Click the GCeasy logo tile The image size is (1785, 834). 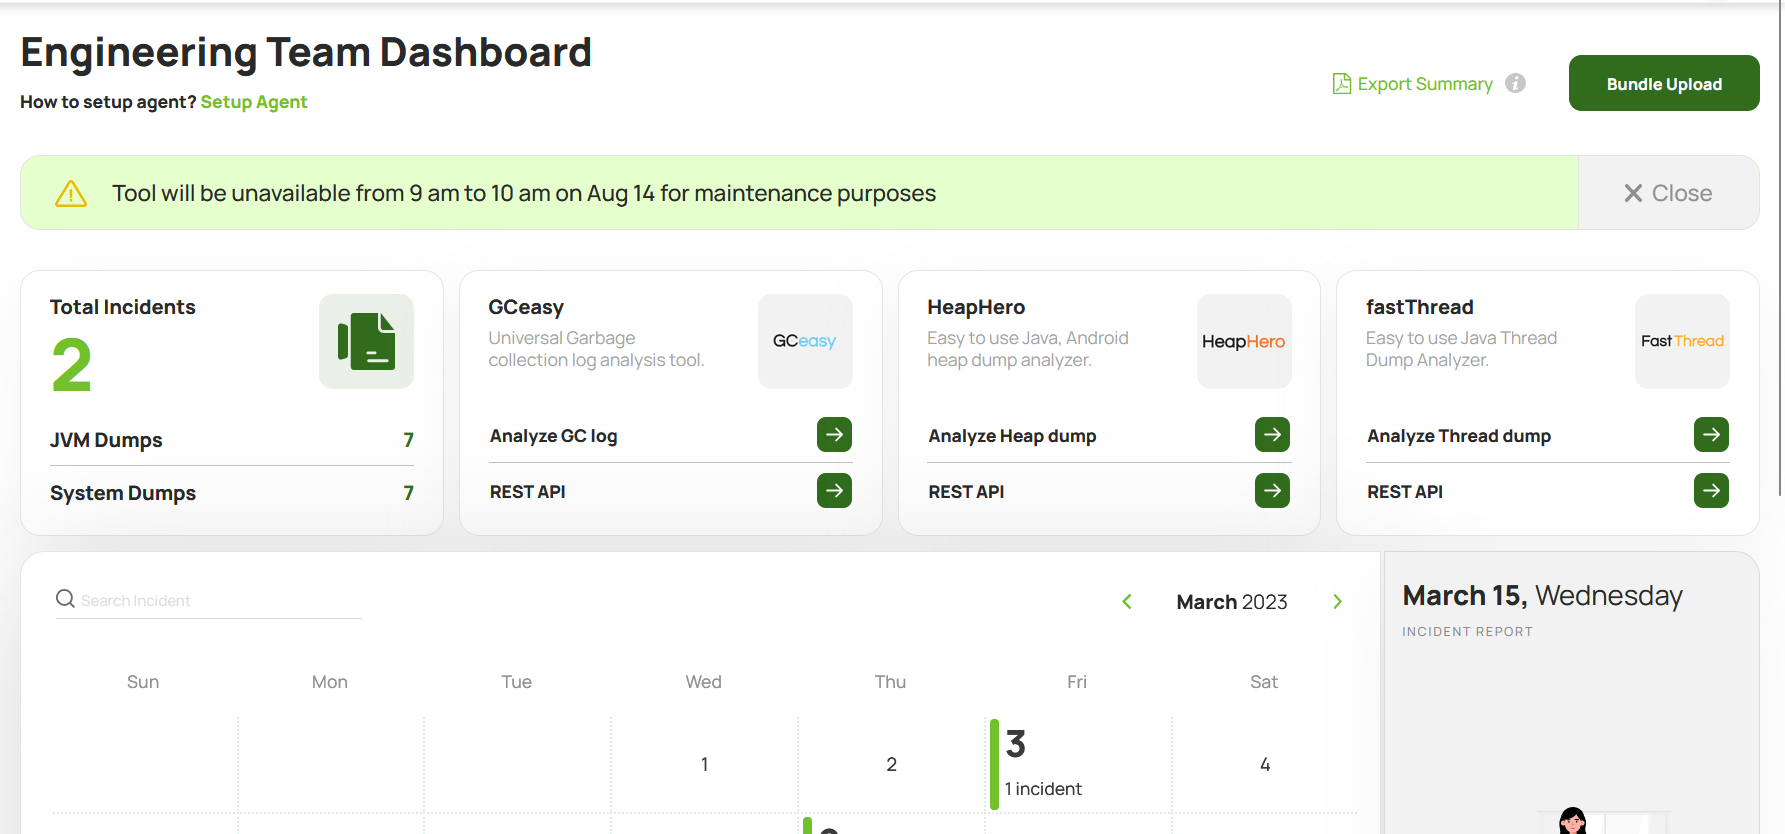[805, 341]
